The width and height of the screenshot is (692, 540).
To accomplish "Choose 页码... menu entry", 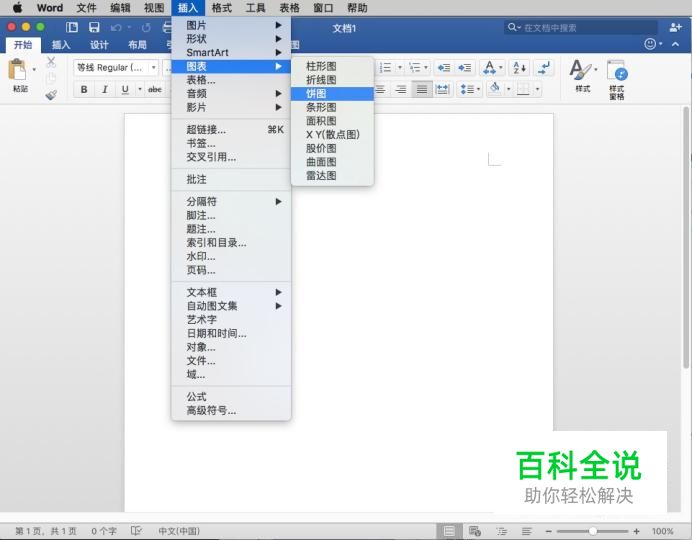I will pos(231,270).
